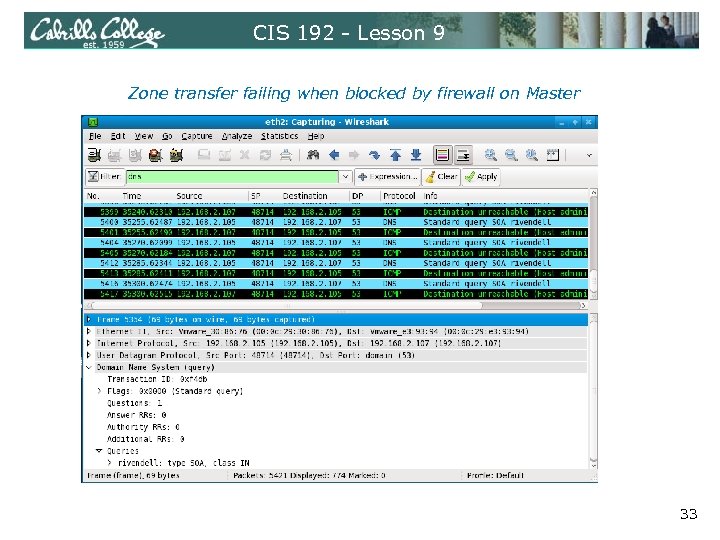Stop the running capture icon
Viewport: 720px width, 540px height.
155,155
